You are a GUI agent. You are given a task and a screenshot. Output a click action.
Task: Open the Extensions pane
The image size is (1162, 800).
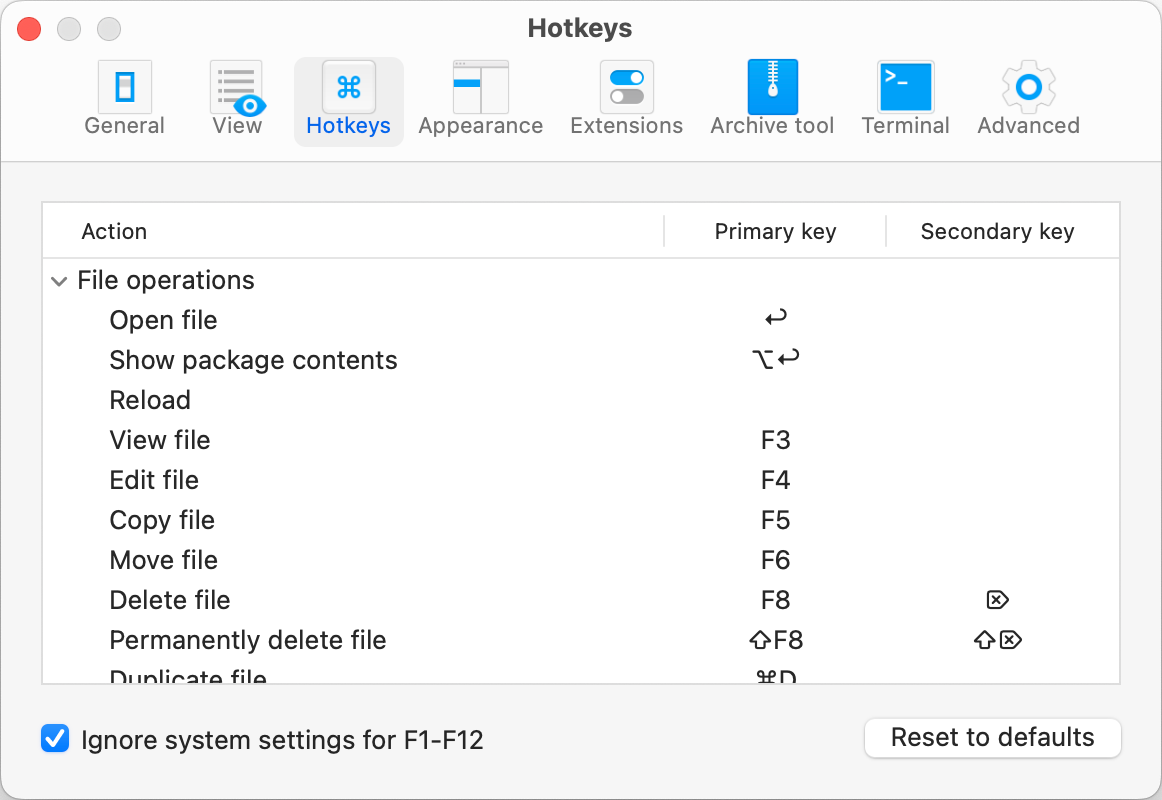[x=627, y=98]
